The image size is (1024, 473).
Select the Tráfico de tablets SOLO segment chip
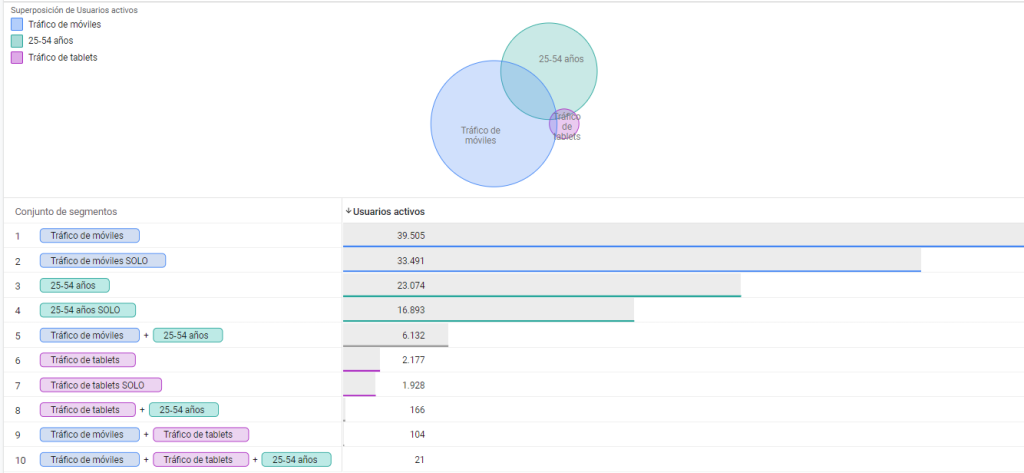[100, 385]
